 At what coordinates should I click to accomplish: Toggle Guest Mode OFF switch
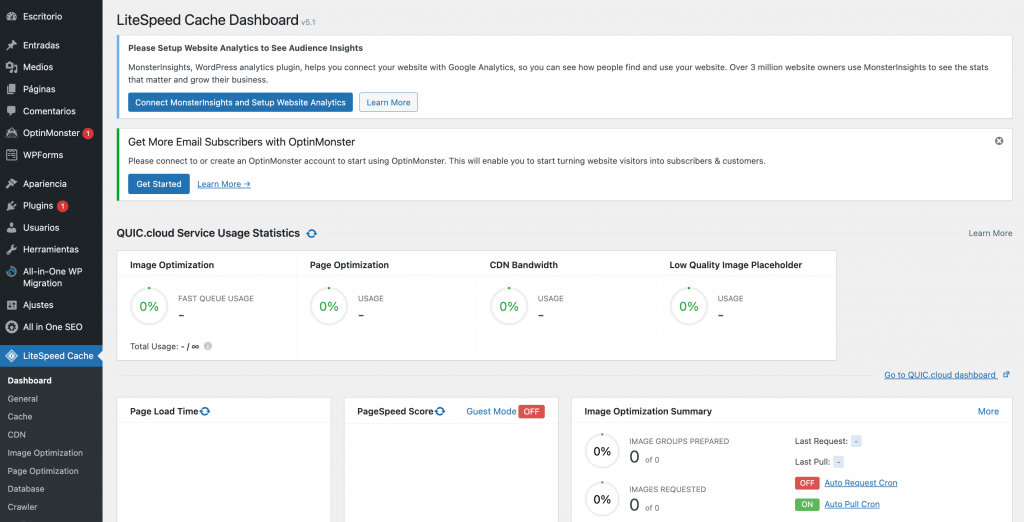(531, 411)
